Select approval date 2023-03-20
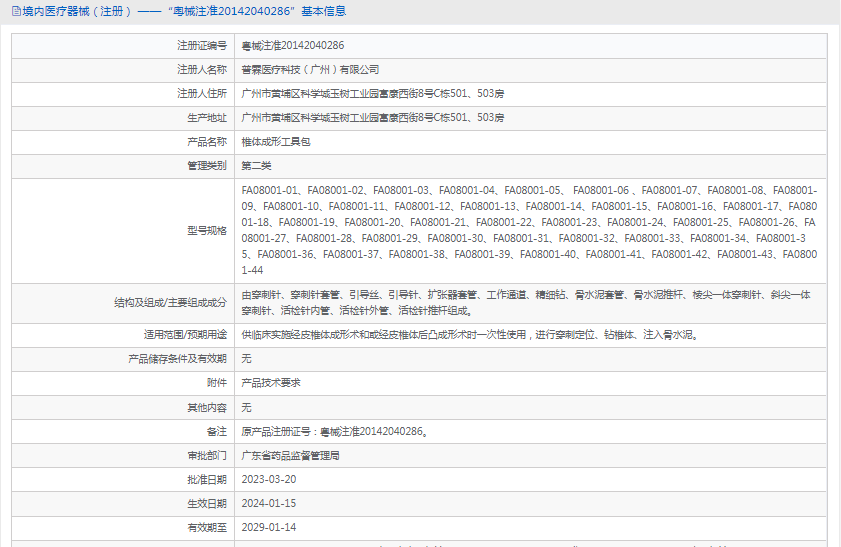 tap(269, 479)
